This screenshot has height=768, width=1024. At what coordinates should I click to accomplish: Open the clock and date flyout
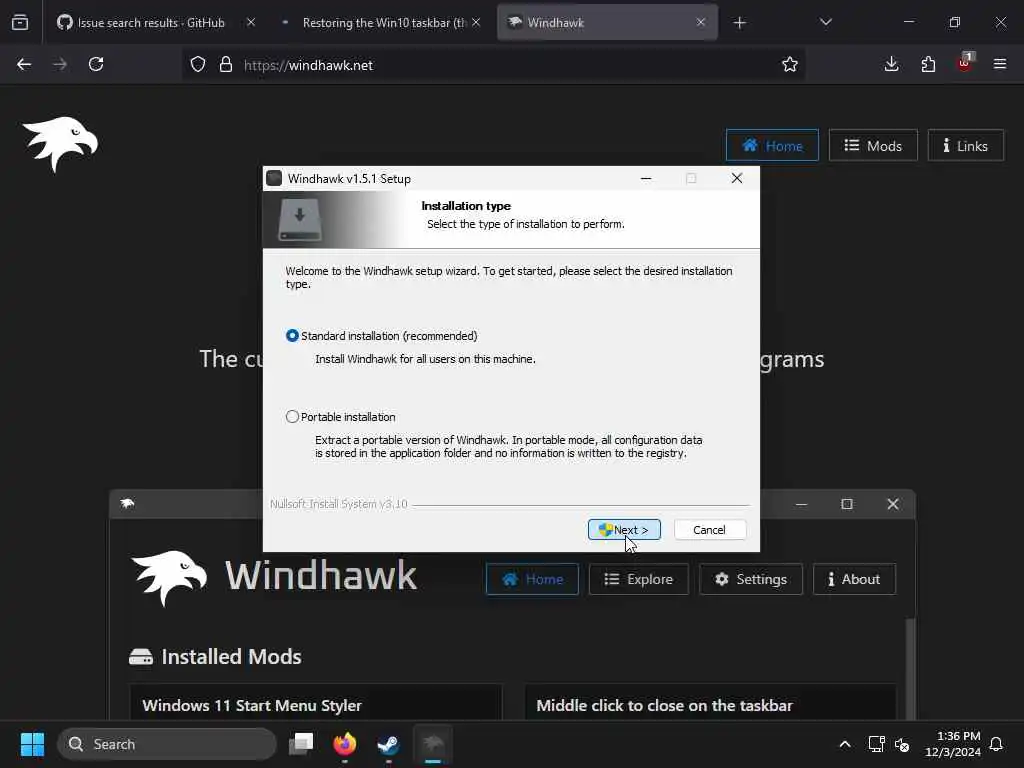point(952,744)
